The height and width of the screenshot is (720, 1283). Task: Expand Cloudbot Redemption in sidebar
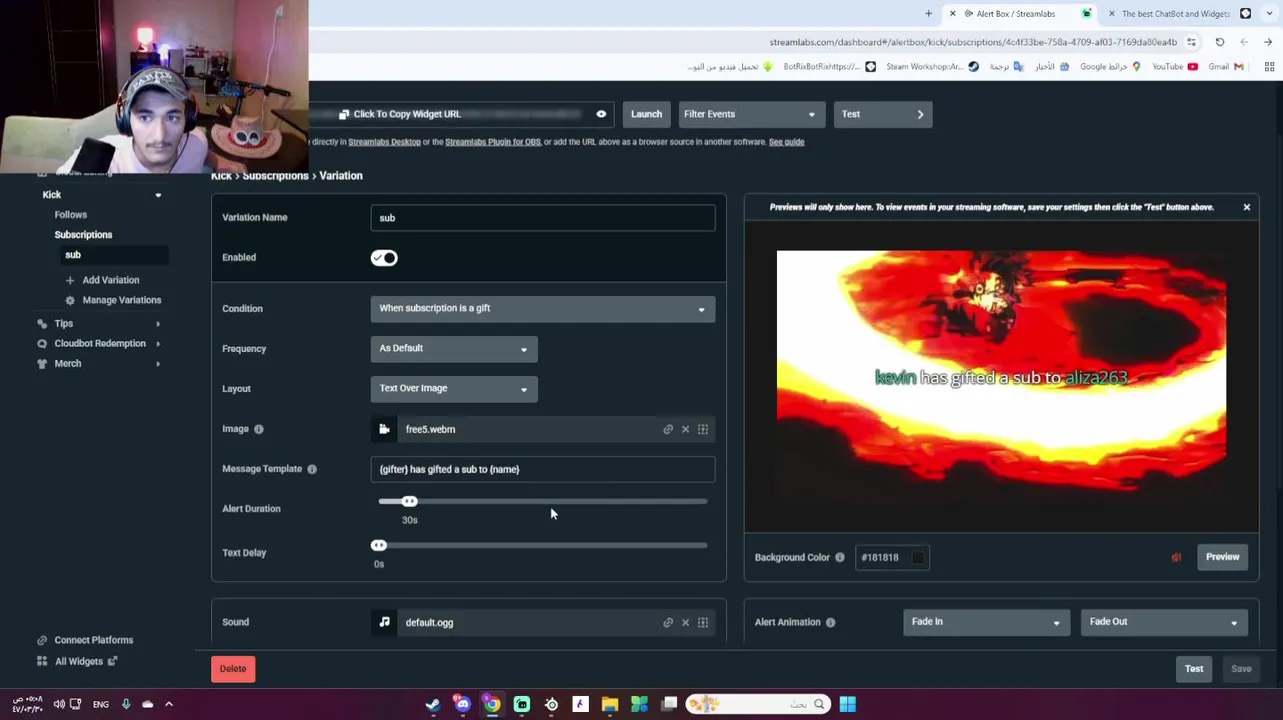click(x=158, y=344)
